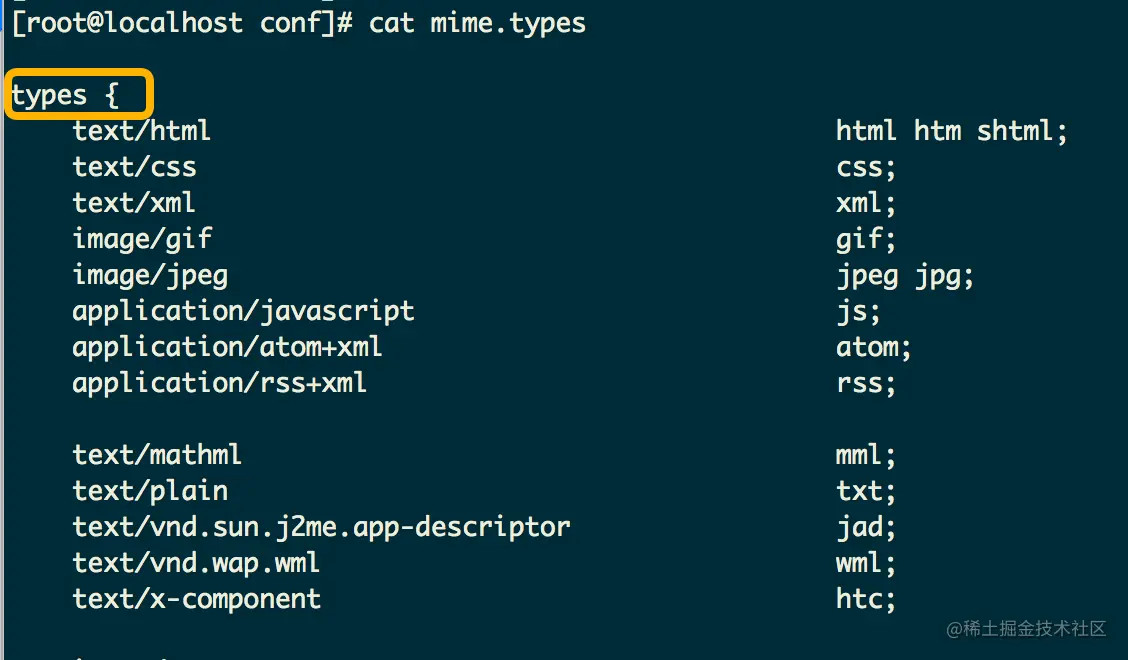Click the text/vnd.wap.wml entry
Screen dimensions: 1128x660
tap(196, 564)
